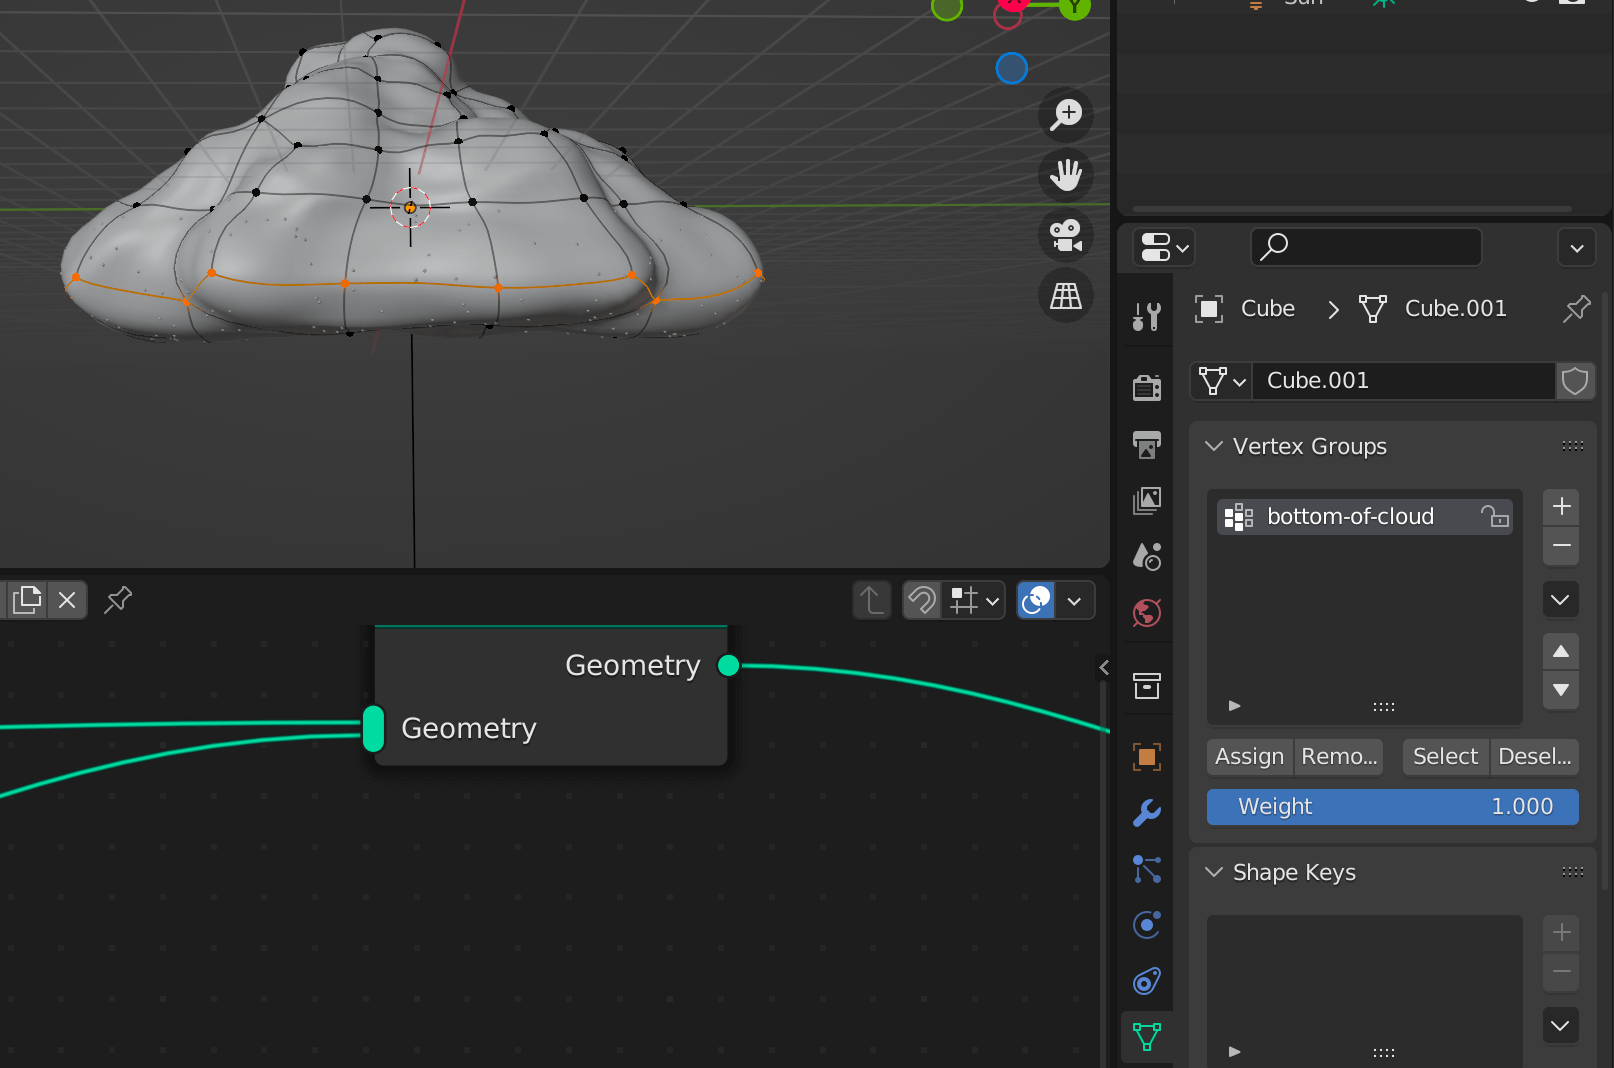Toggle lock on bottom-of-cloud group

coord(1495,516)
